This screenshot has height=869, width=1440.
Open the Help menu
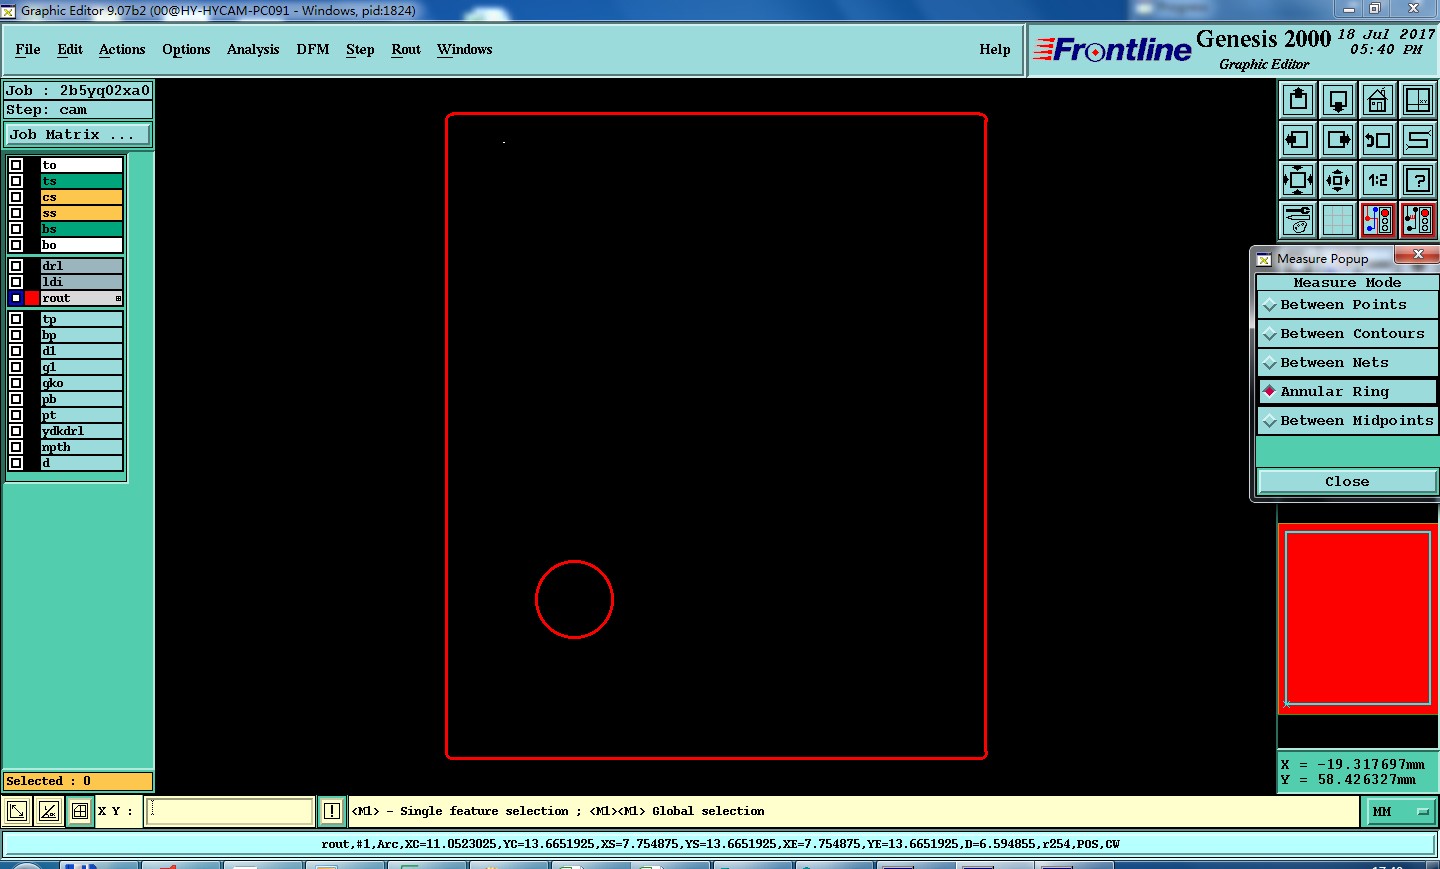click(995, 49)
